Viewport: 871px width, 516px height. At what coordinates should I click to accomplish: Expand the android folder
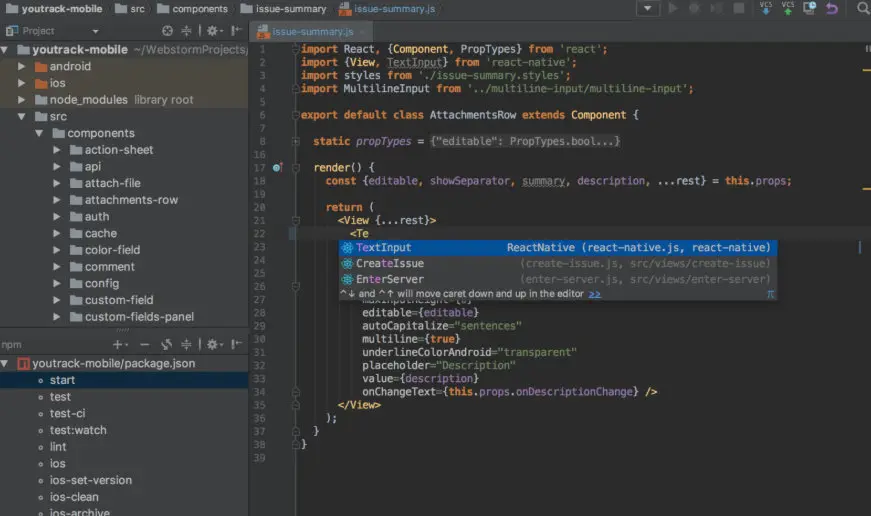tap(22, 67)
